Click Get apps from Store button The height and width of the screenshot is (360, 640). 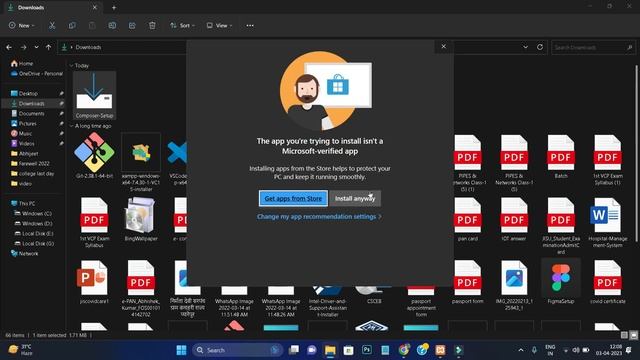(293, 198)
